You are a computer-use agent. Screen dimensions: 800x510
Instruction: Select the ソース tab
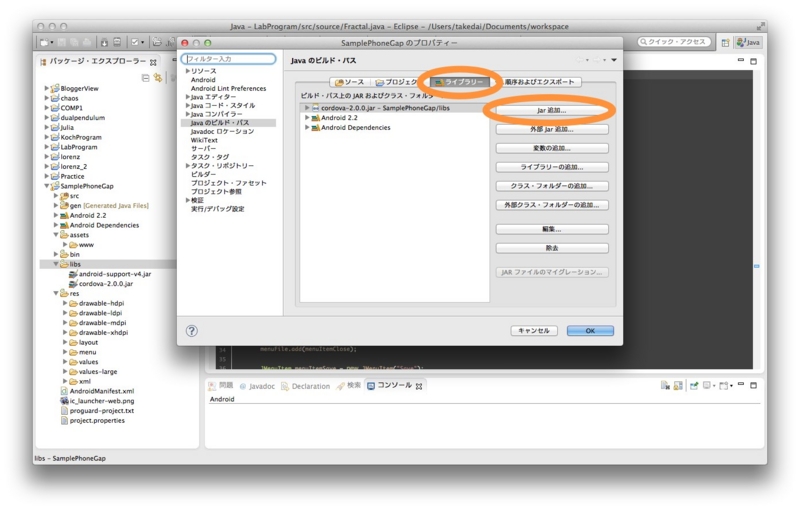point(349,82)
